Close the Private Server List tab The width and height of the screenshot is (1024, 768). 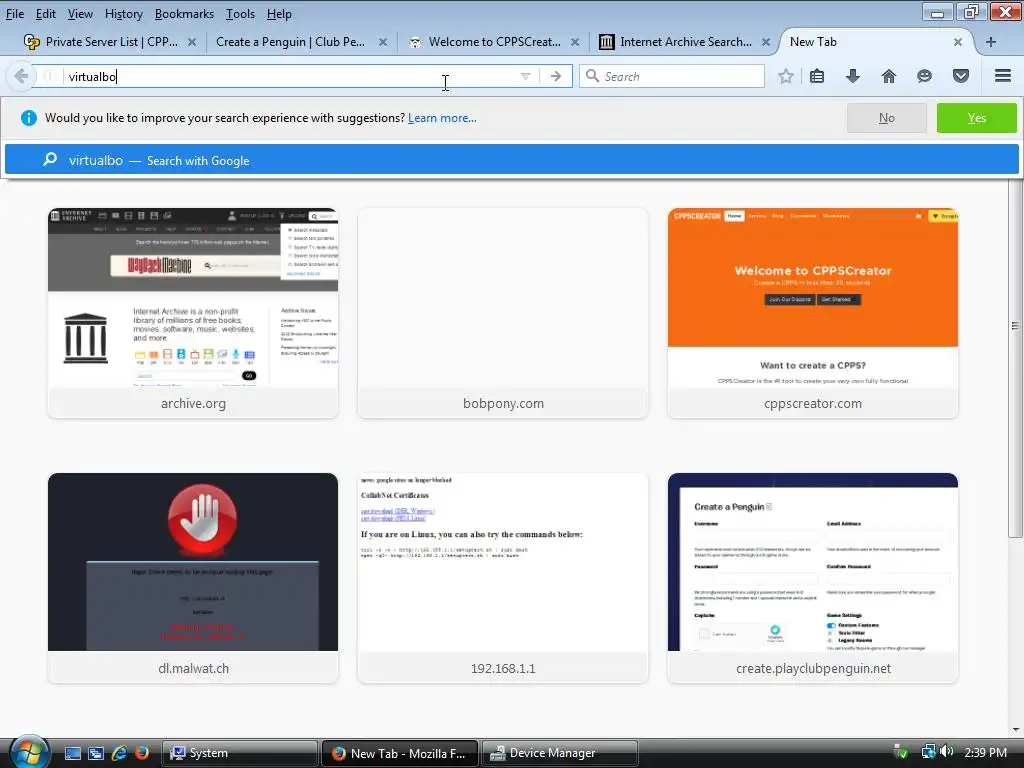191,42
